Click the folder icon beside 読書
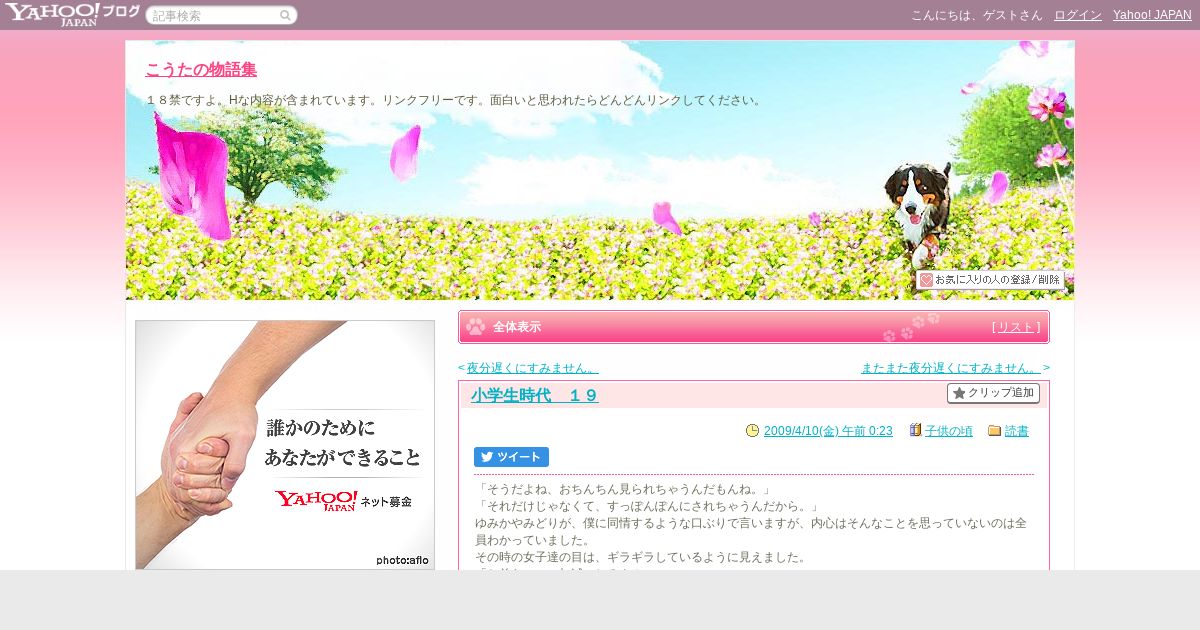The image size is (1200, 630). click(x=994, y=431)
